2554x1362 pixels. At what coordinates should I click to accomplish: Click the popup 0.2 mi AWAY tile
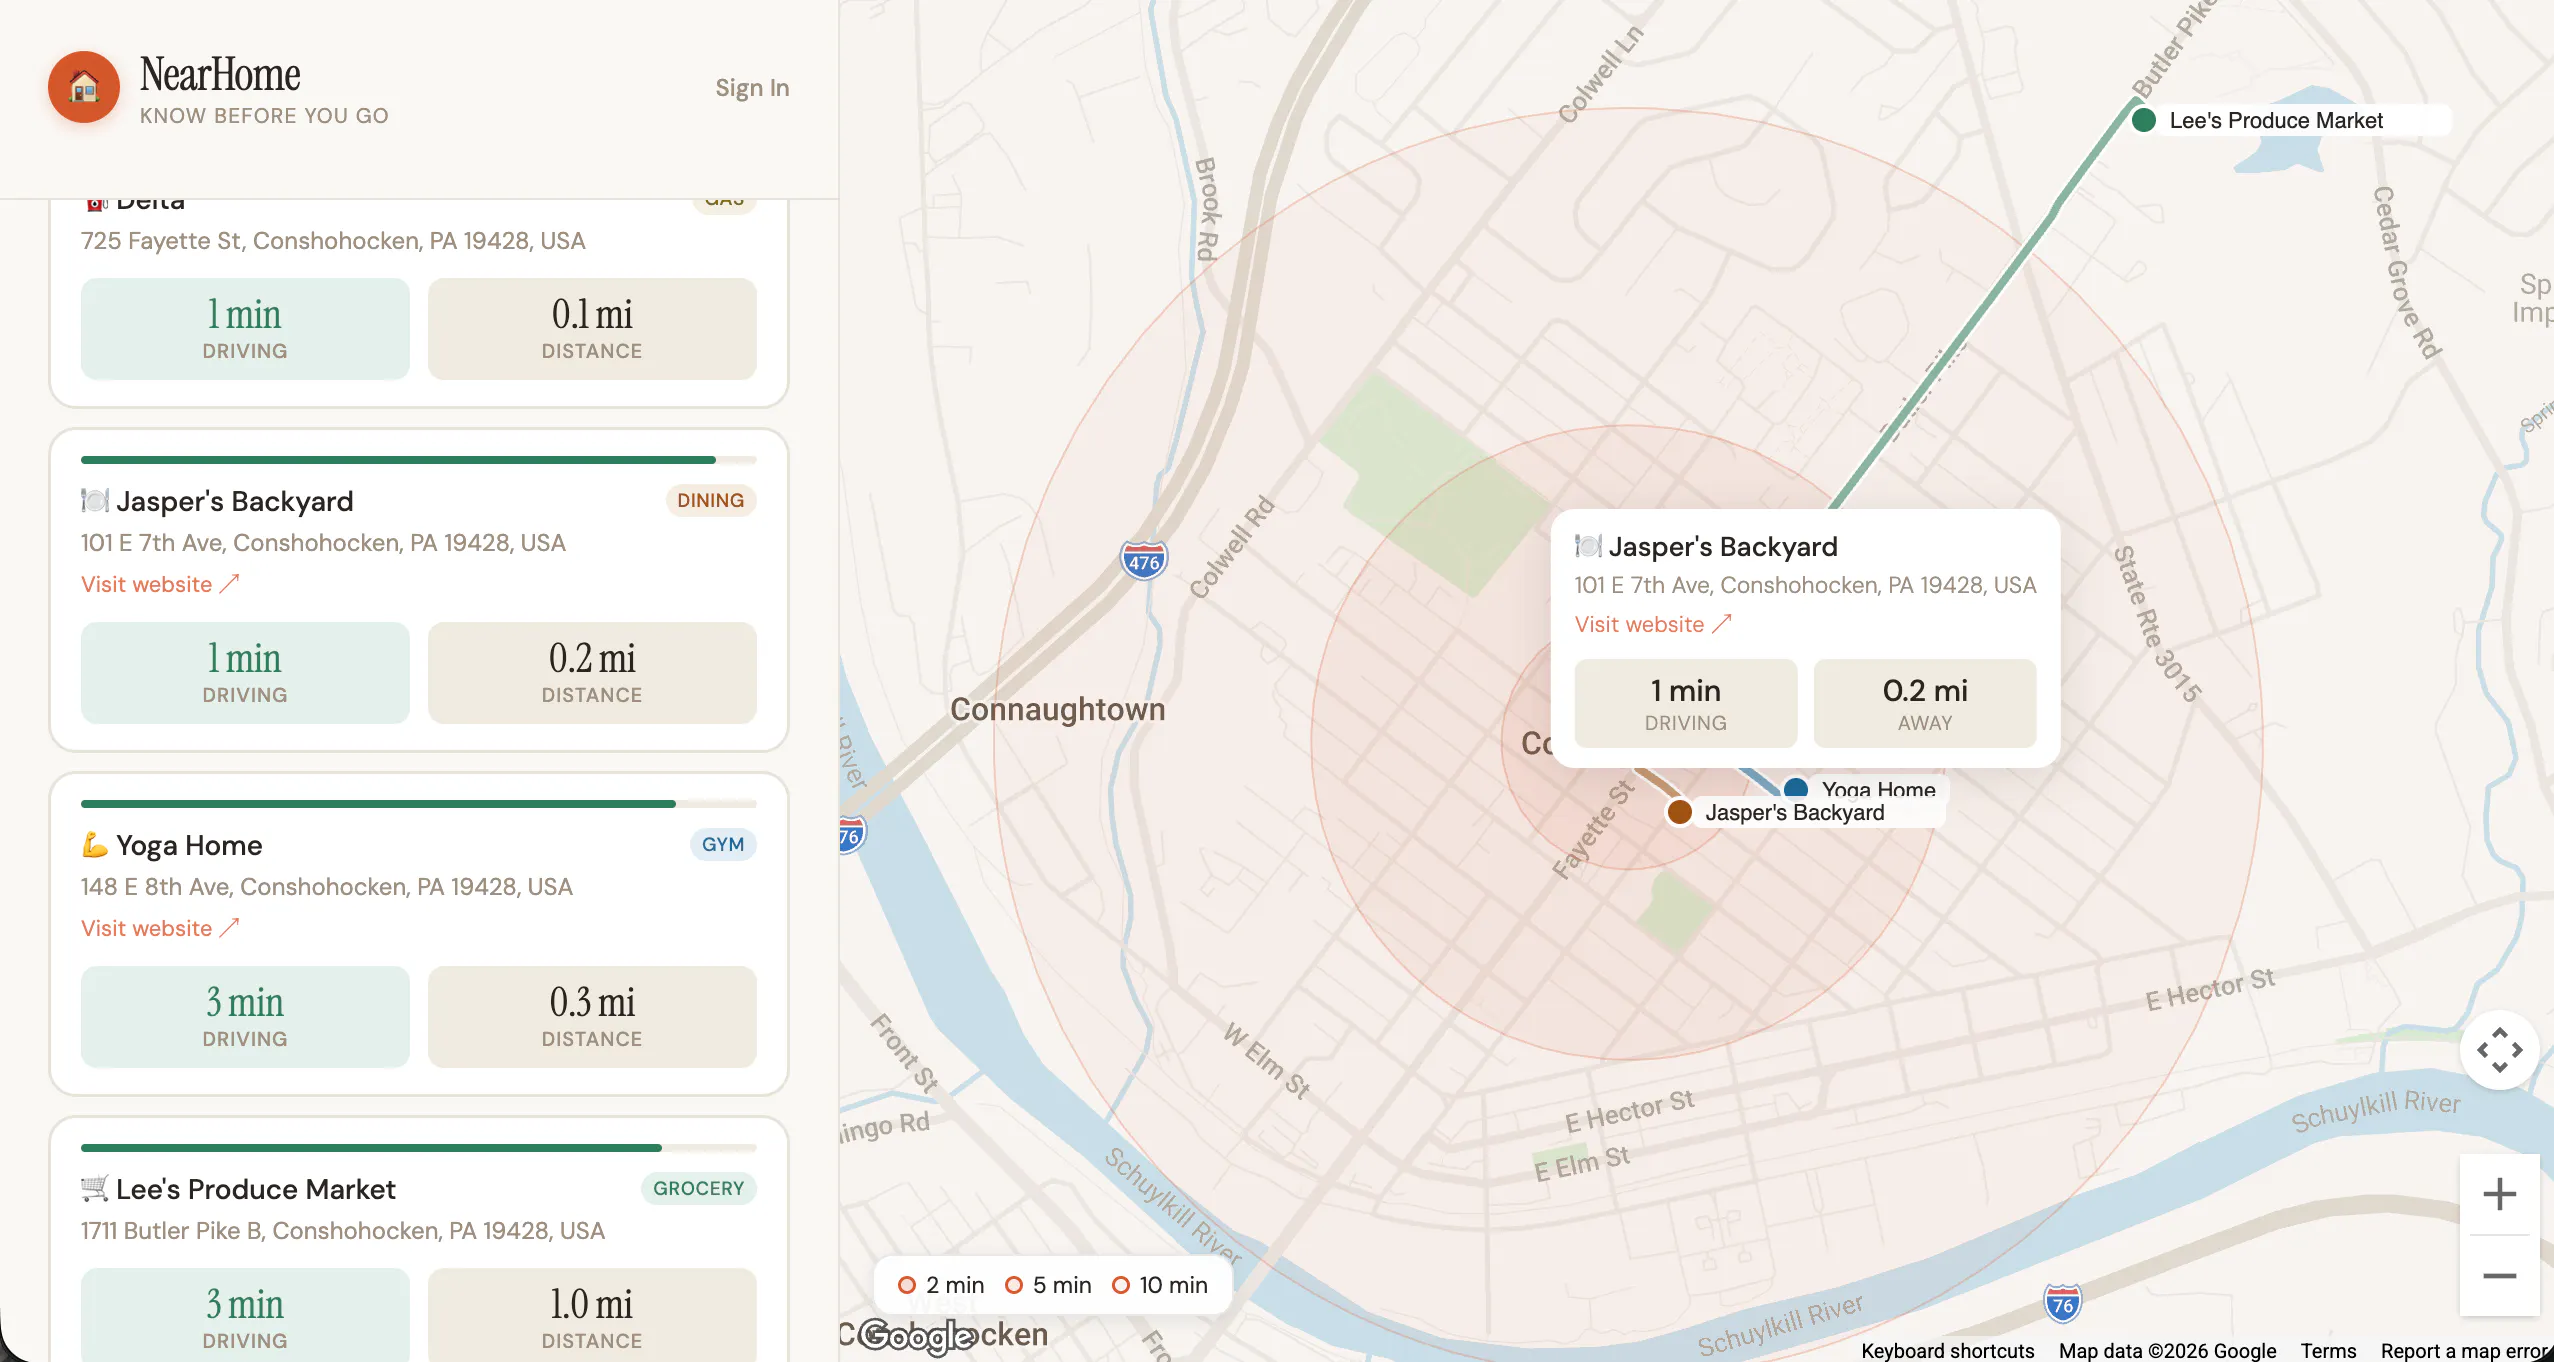pos(1924,703)
